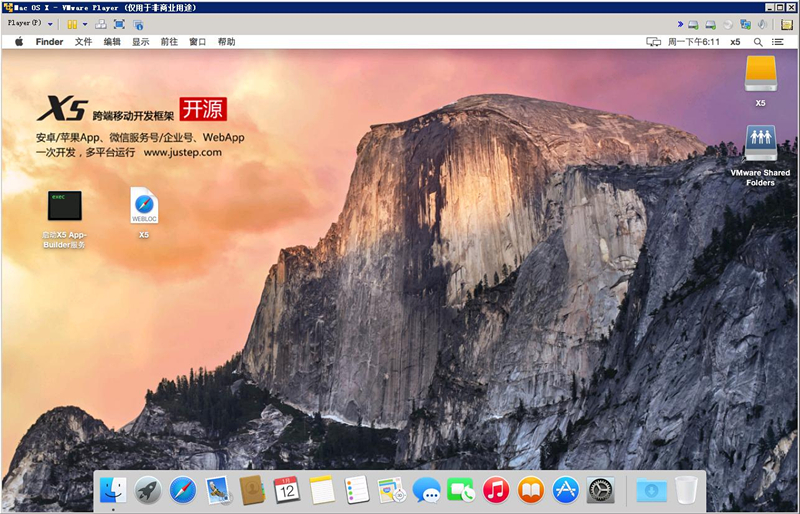800x514 pixels.
Task: Open Mail stamp icon in Dock
Action: (x=218, y=490)
